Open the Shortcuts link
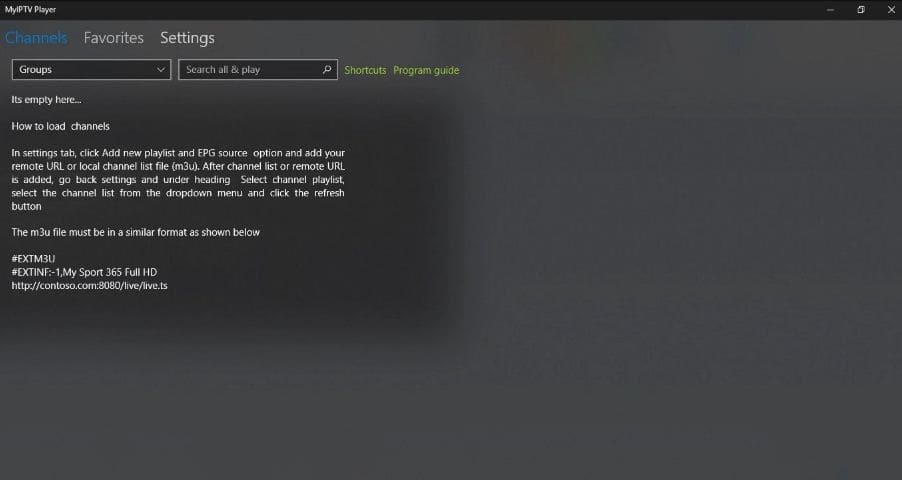The height and width of the screenshot is (480, 902). click(x=365, y=70)
